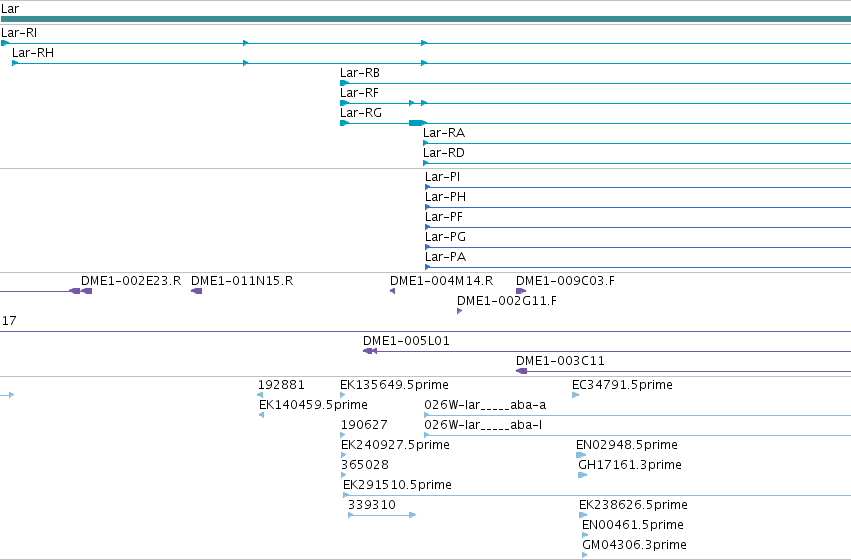This screenshot has width=851, height=560.
Task: Select the teal Lar gene bar
Action: 426,19
